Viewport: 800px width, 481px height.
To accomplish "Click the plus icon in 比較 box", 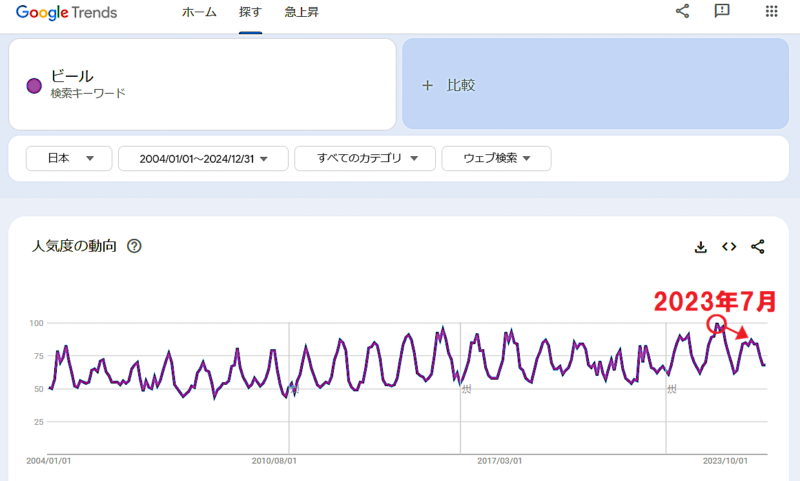I will (x=427, y=85).
